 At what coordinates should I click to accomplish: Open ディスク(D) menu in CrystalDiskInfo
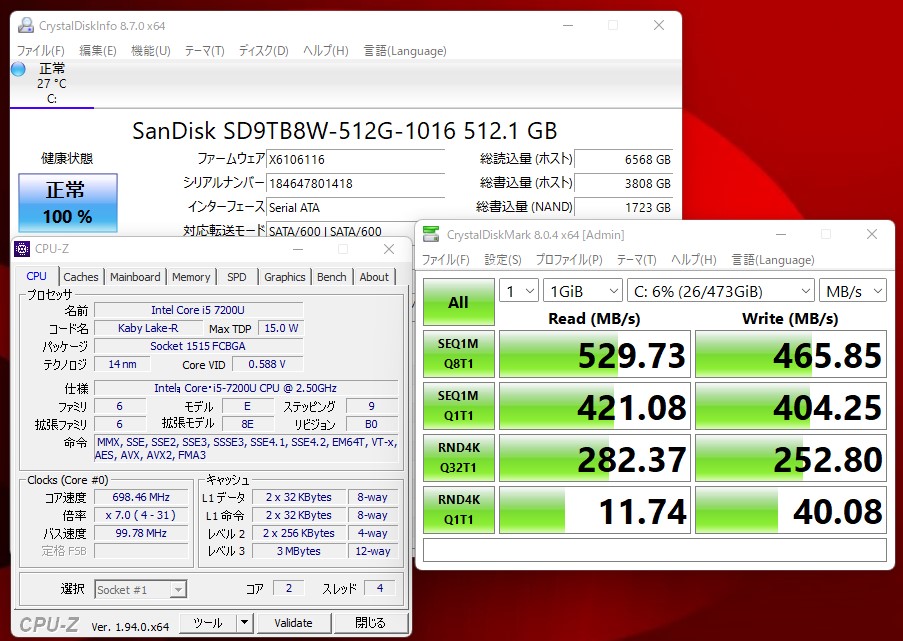point(263,51)
